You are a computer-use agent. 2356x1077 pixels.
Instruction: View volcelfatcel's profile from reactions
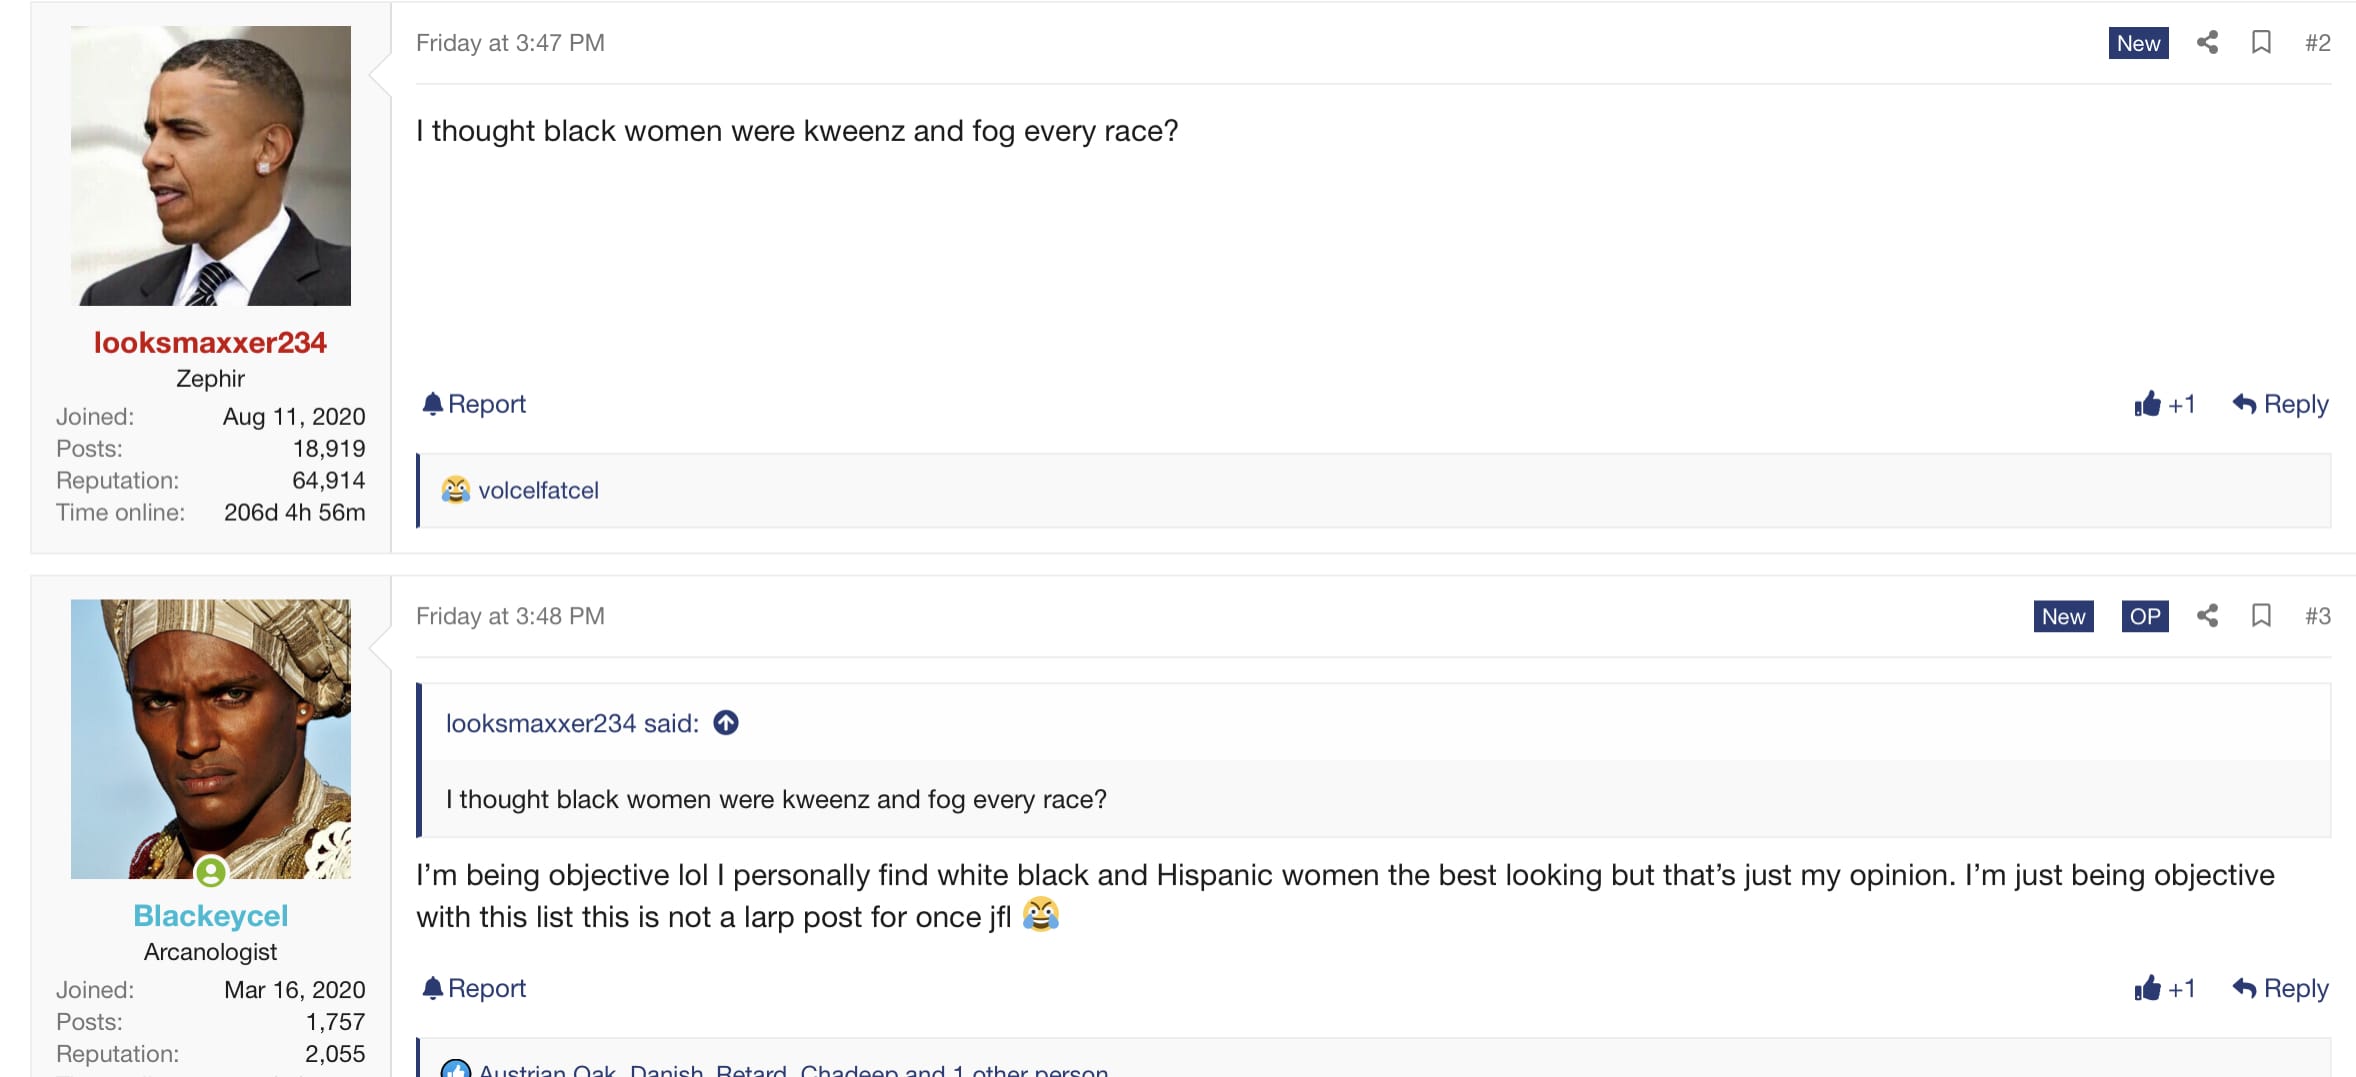point(538,490)
